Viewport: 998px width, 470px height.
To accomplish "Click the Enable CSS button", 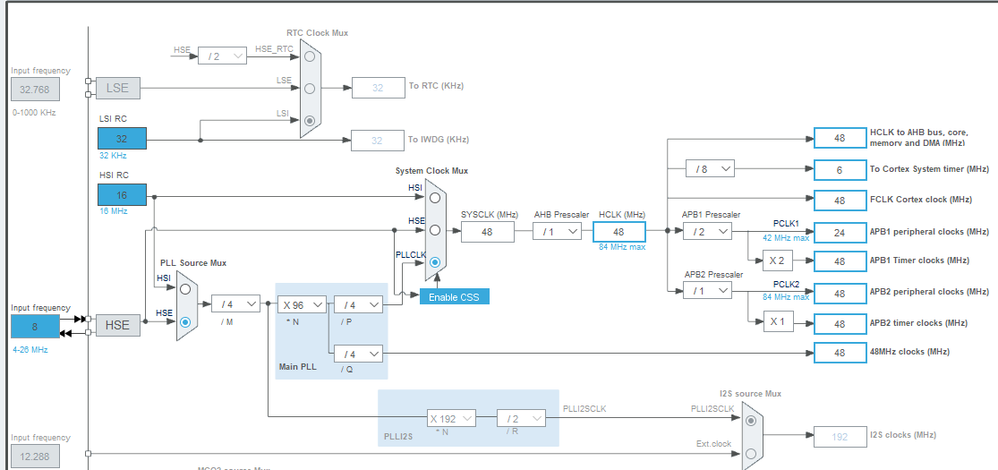I will tap(454, 297).
